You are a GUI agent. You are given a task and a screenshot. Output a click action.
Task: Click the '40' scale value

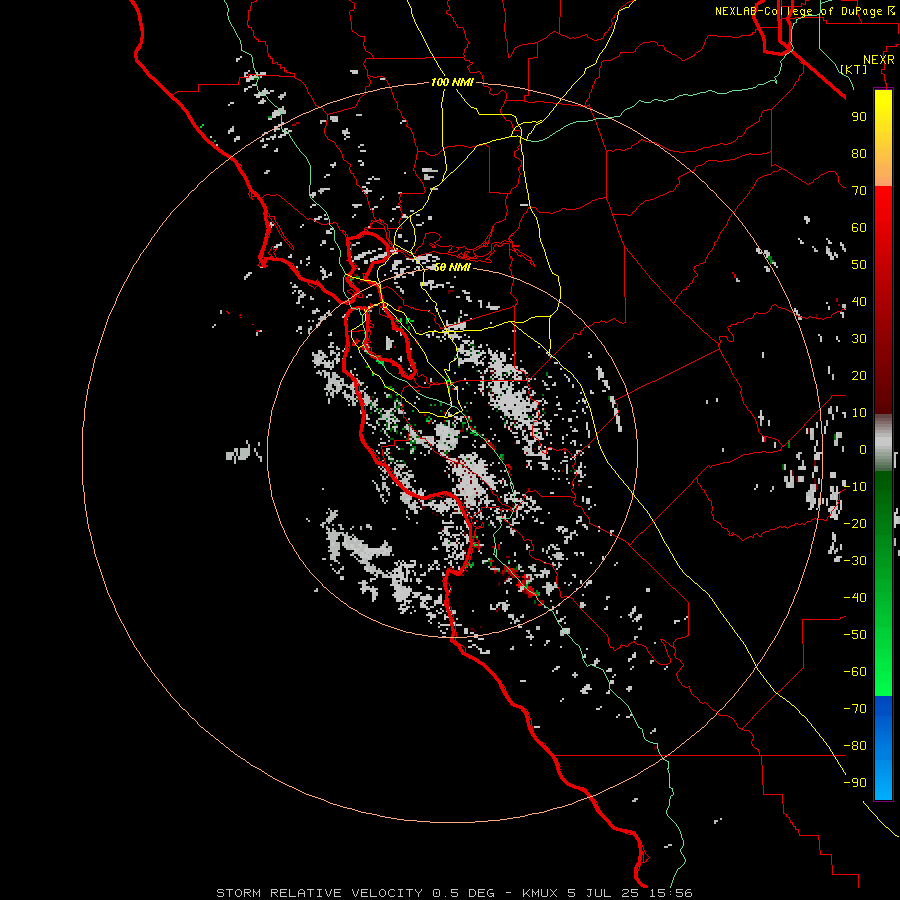(x=859, y=302)
